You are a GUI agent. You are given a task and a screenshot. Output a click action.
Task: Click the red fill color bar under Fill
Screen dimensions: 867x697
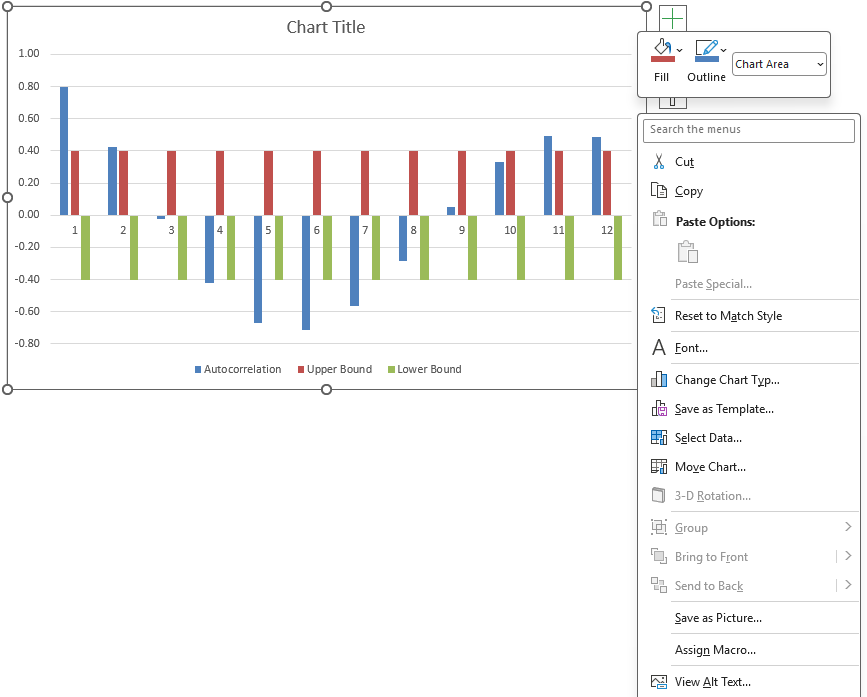pyautogui.click(x=663, y=59)
